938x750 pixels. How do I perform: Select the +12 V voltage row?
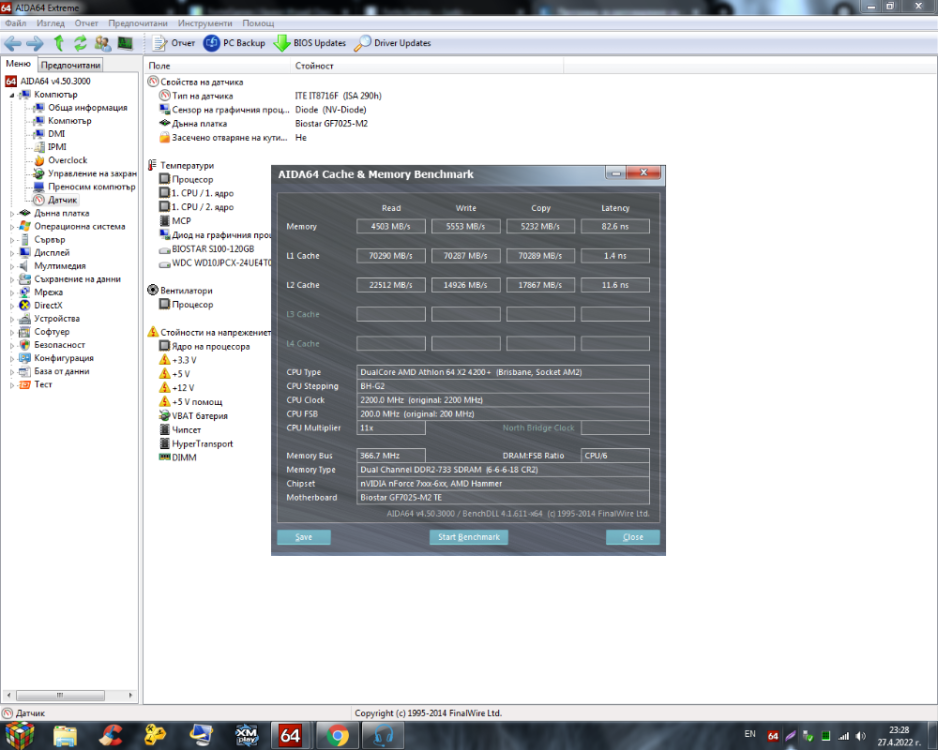182,388
